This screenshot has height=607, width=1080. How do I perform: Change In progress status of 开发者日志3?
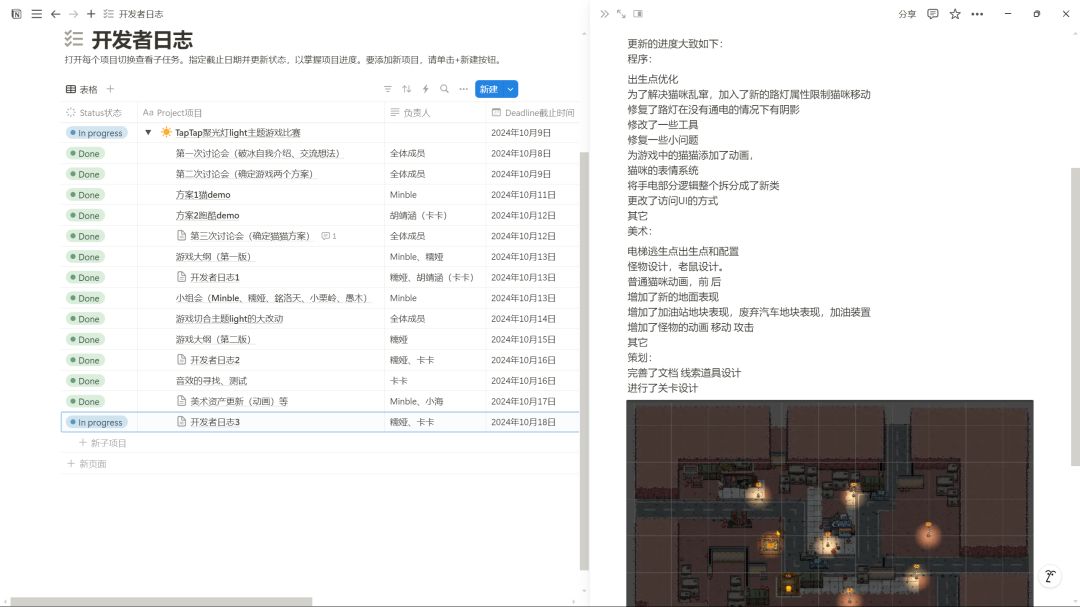click(96, 422)
